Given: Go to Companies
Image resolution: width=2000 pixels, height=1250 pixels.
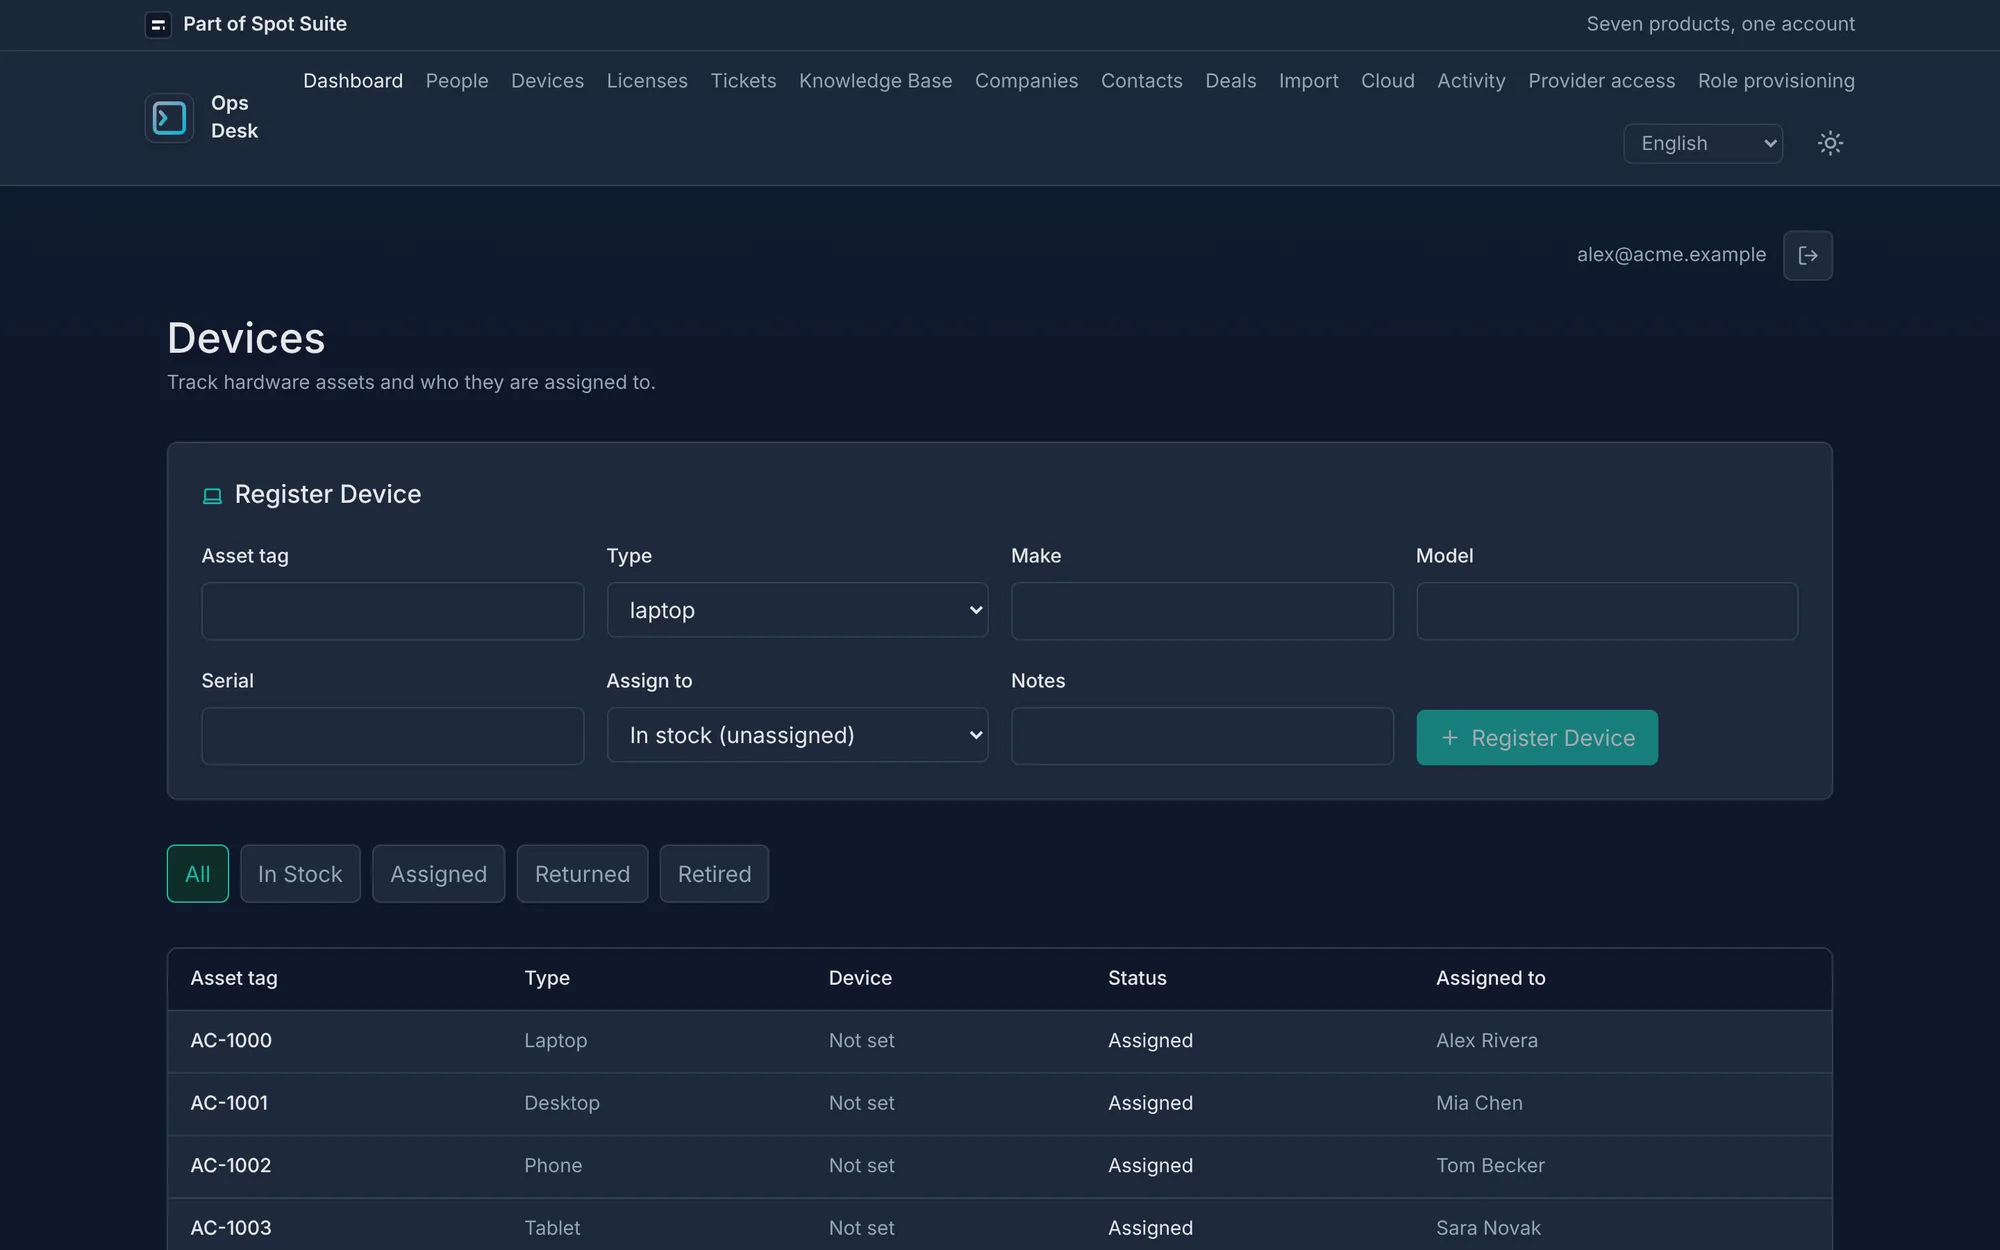Looking at the screenshot, I should [1026, 81].
